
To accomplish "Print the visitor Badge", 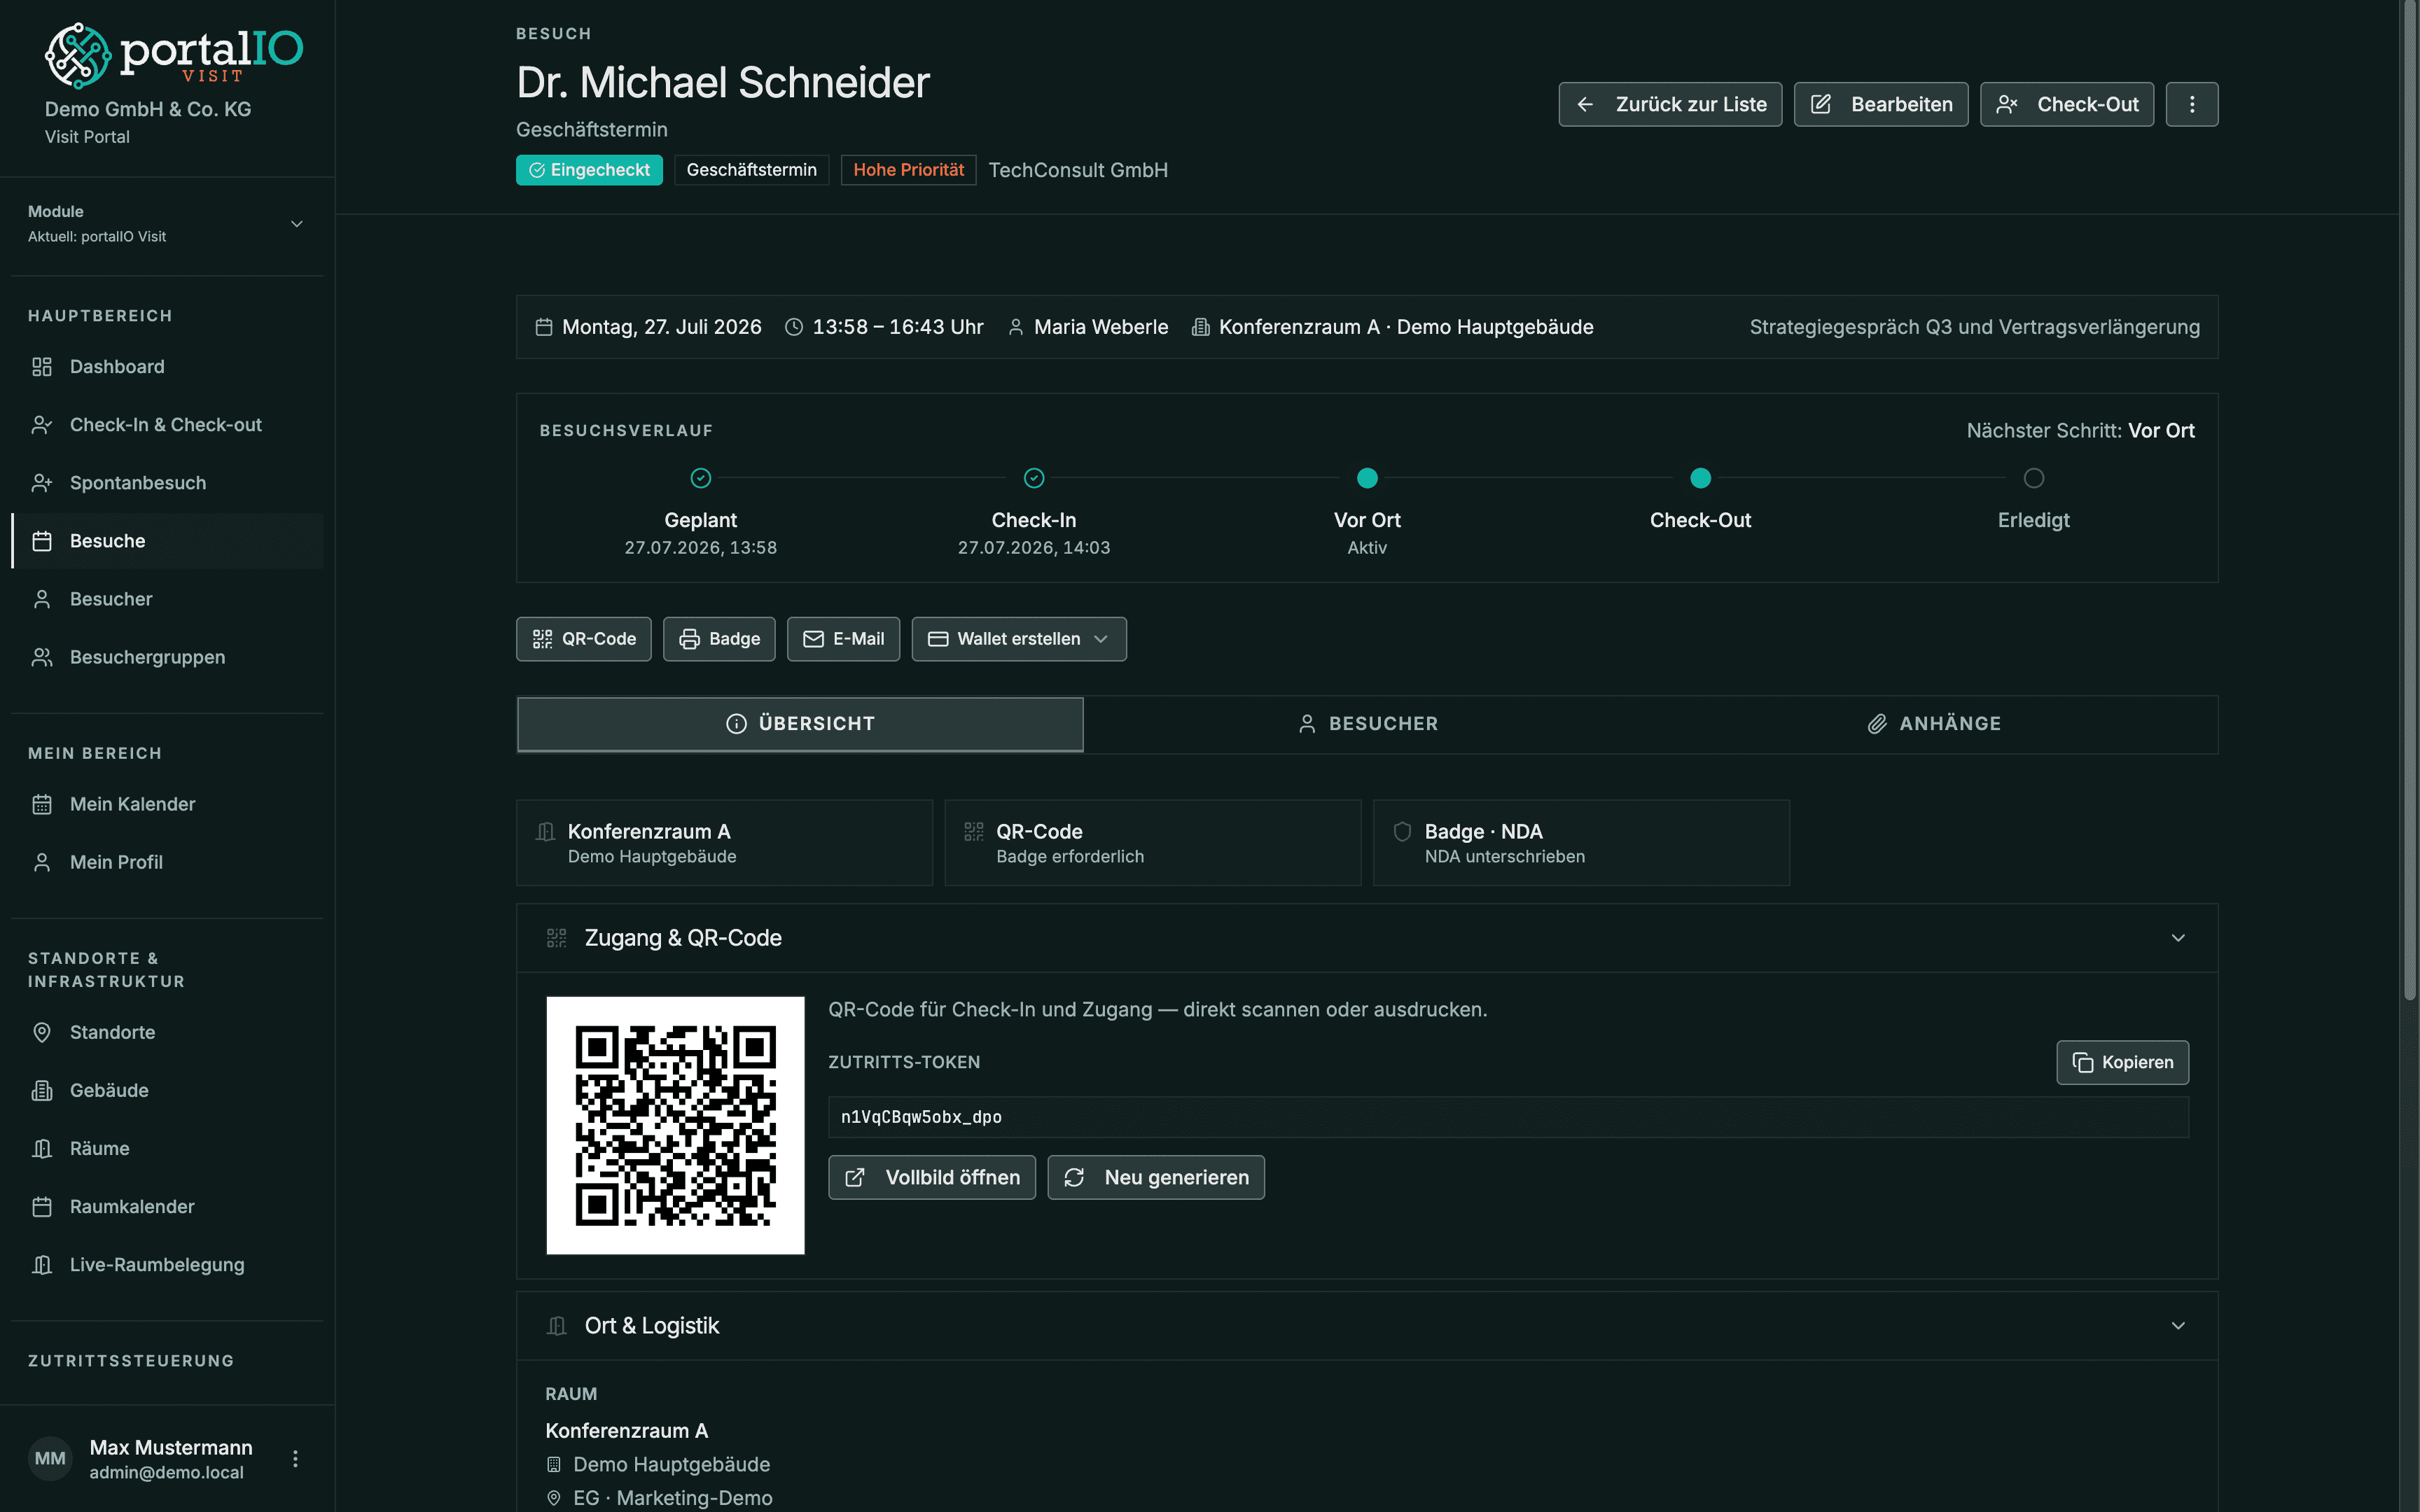I will (719, 639).
